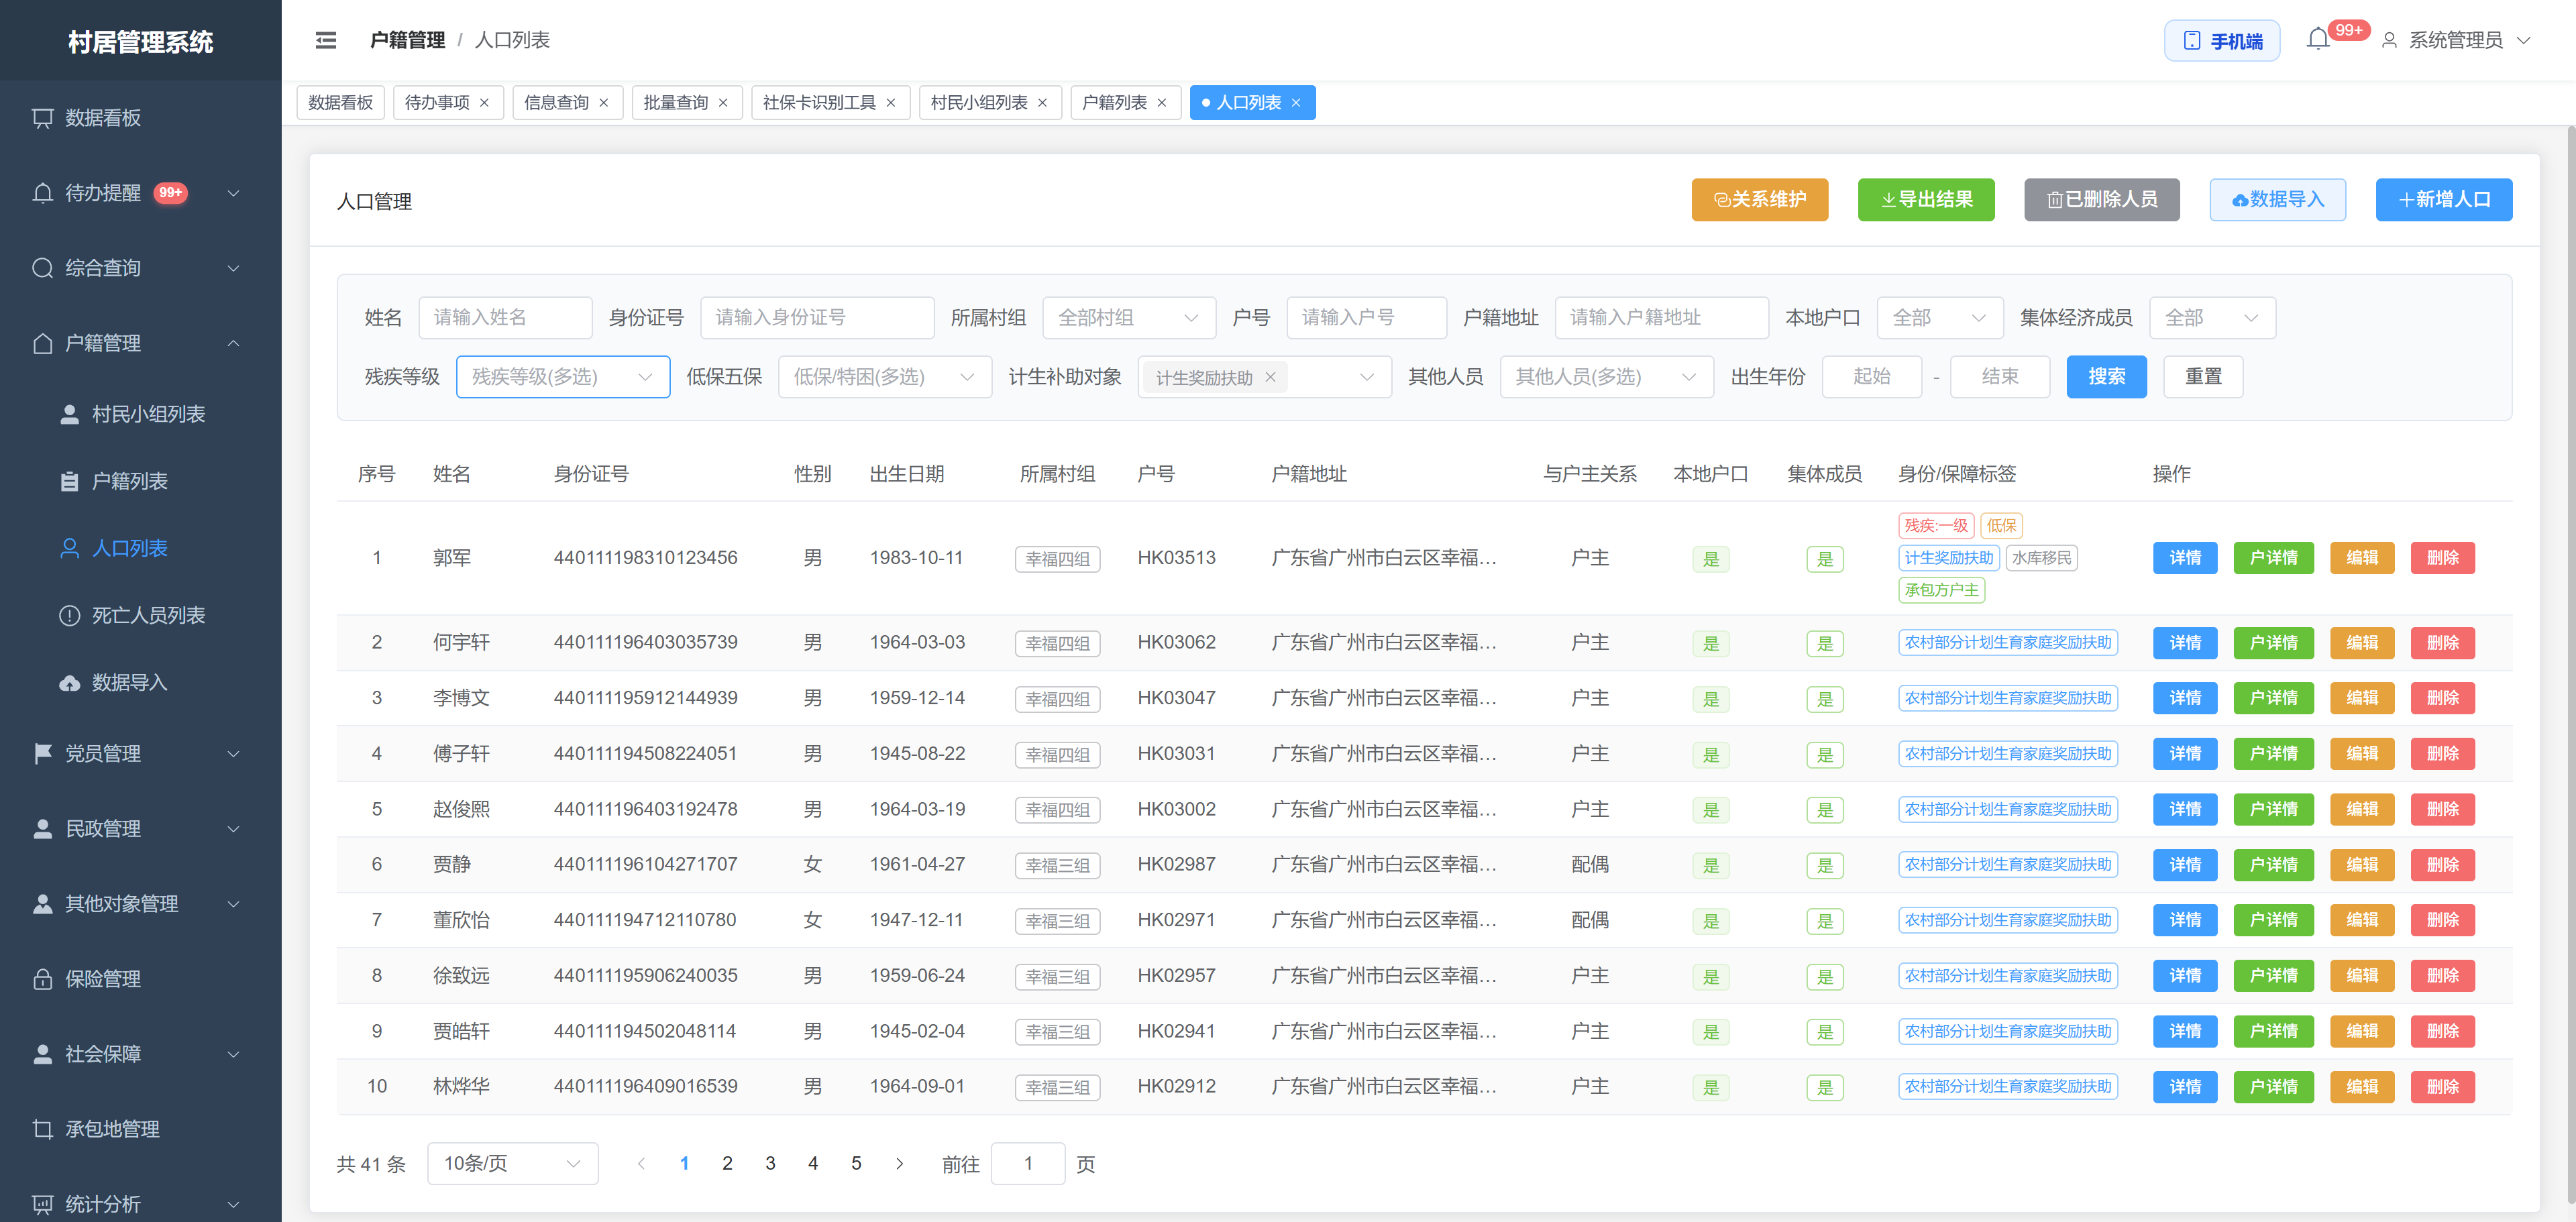Viewport: 2576px width, 1222px height.
Task: Go to pagination page 3
Action: click(770, 1163)
